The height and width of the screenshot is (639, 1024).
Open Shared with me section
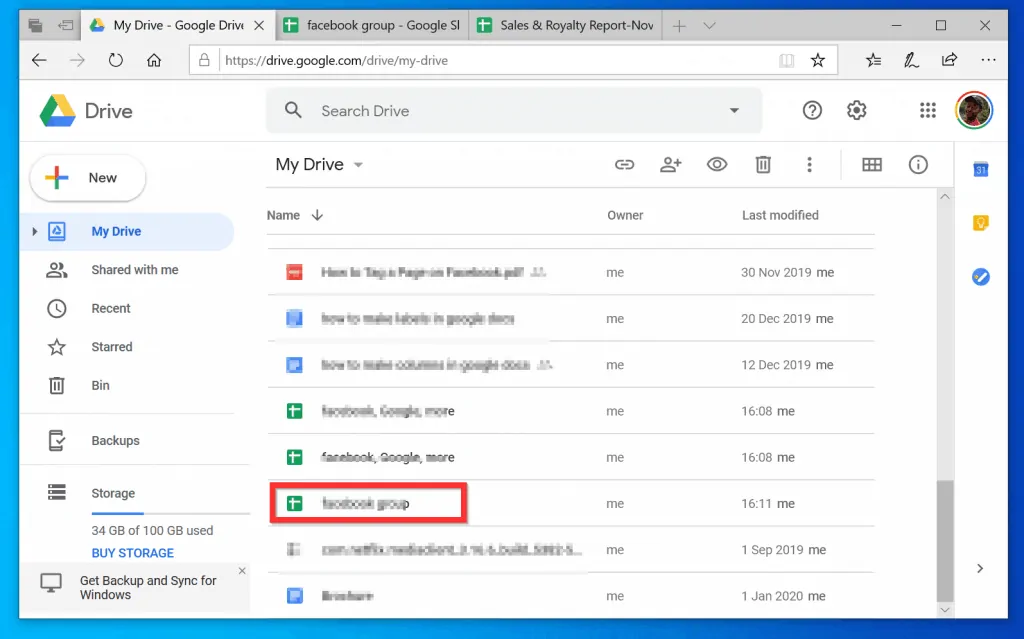[134, 270]
